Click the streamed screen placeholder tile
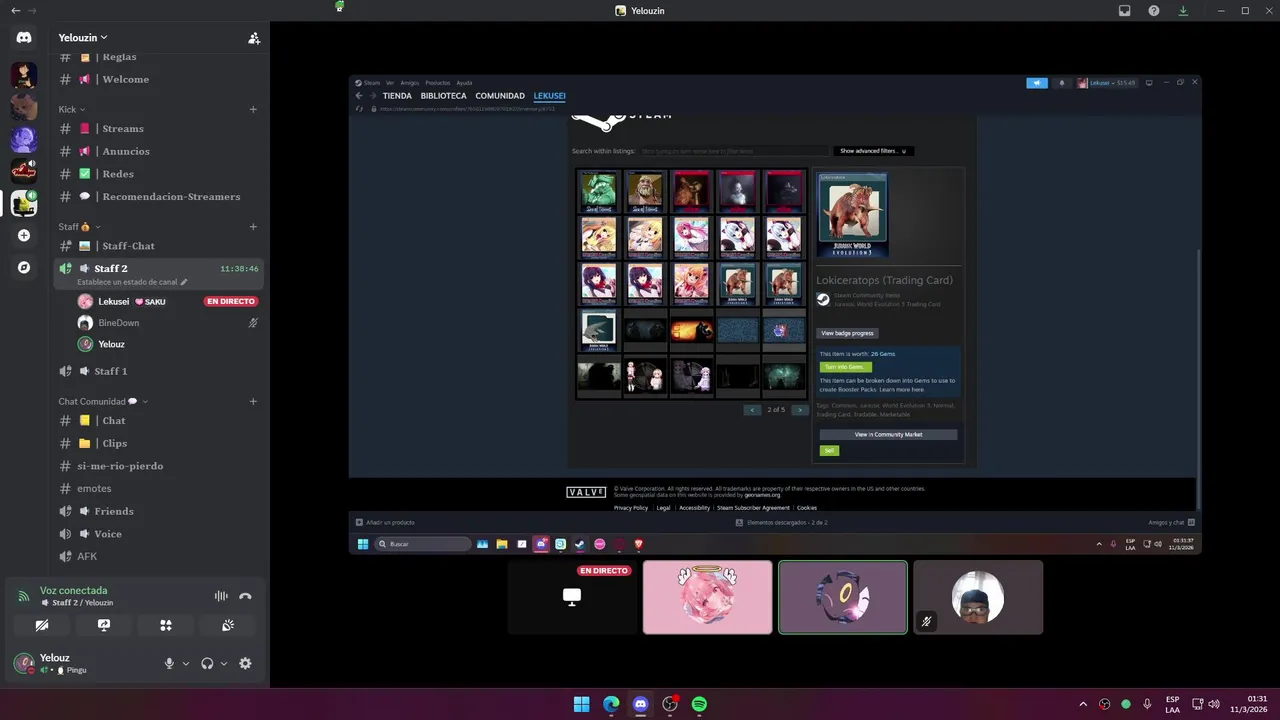Viewport: 1280px width, 720px height. point(572,597)
